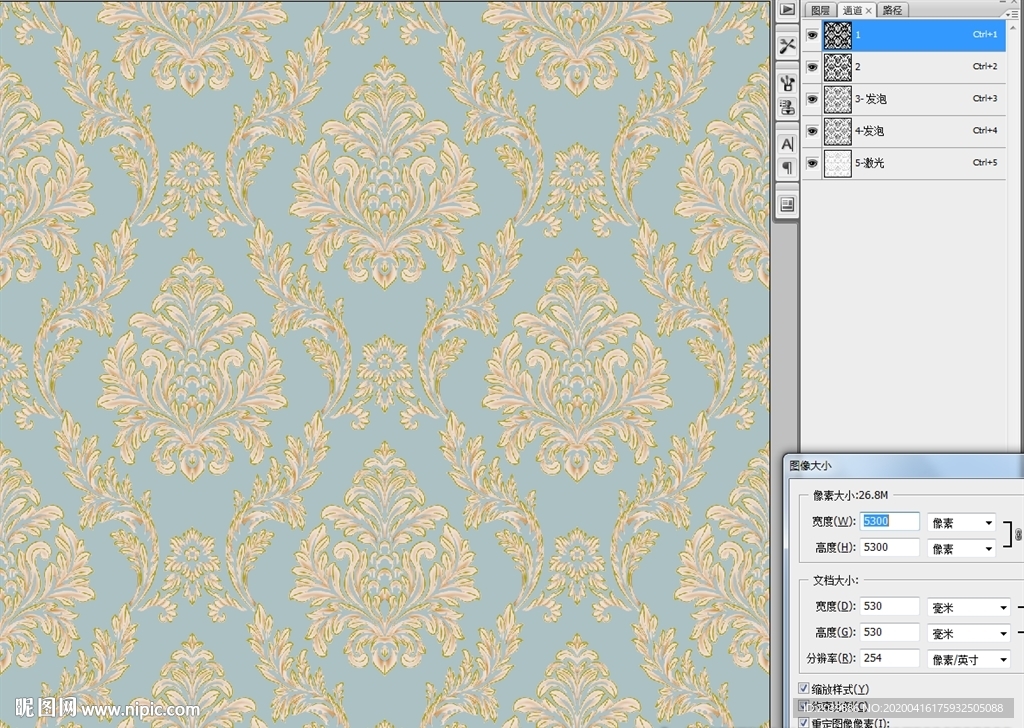The height and width of the screenshot is (728, 1024).
Task: Open the pixel width unit dropdown
Action: [961, 522]
